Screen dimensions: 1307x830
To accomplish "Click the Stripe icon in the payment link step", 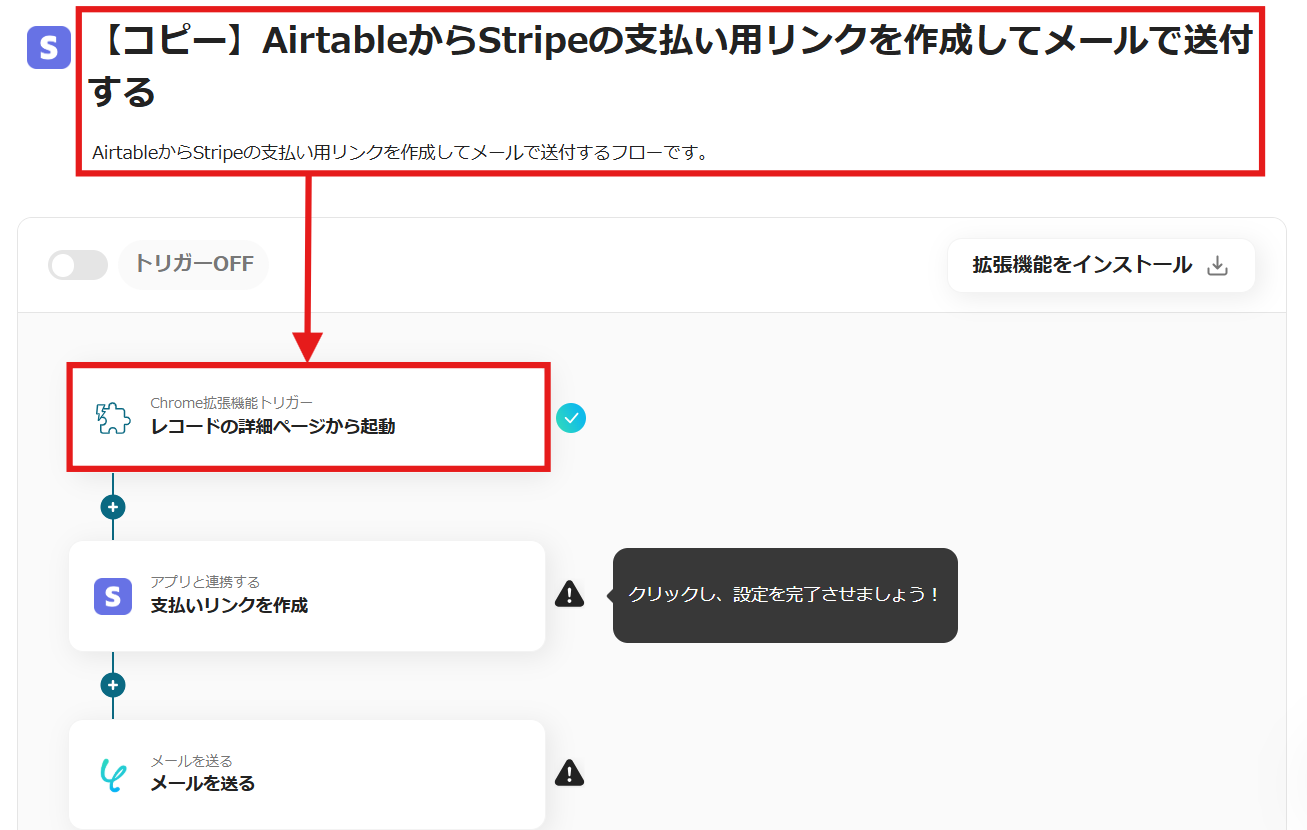I will (113, 596).
